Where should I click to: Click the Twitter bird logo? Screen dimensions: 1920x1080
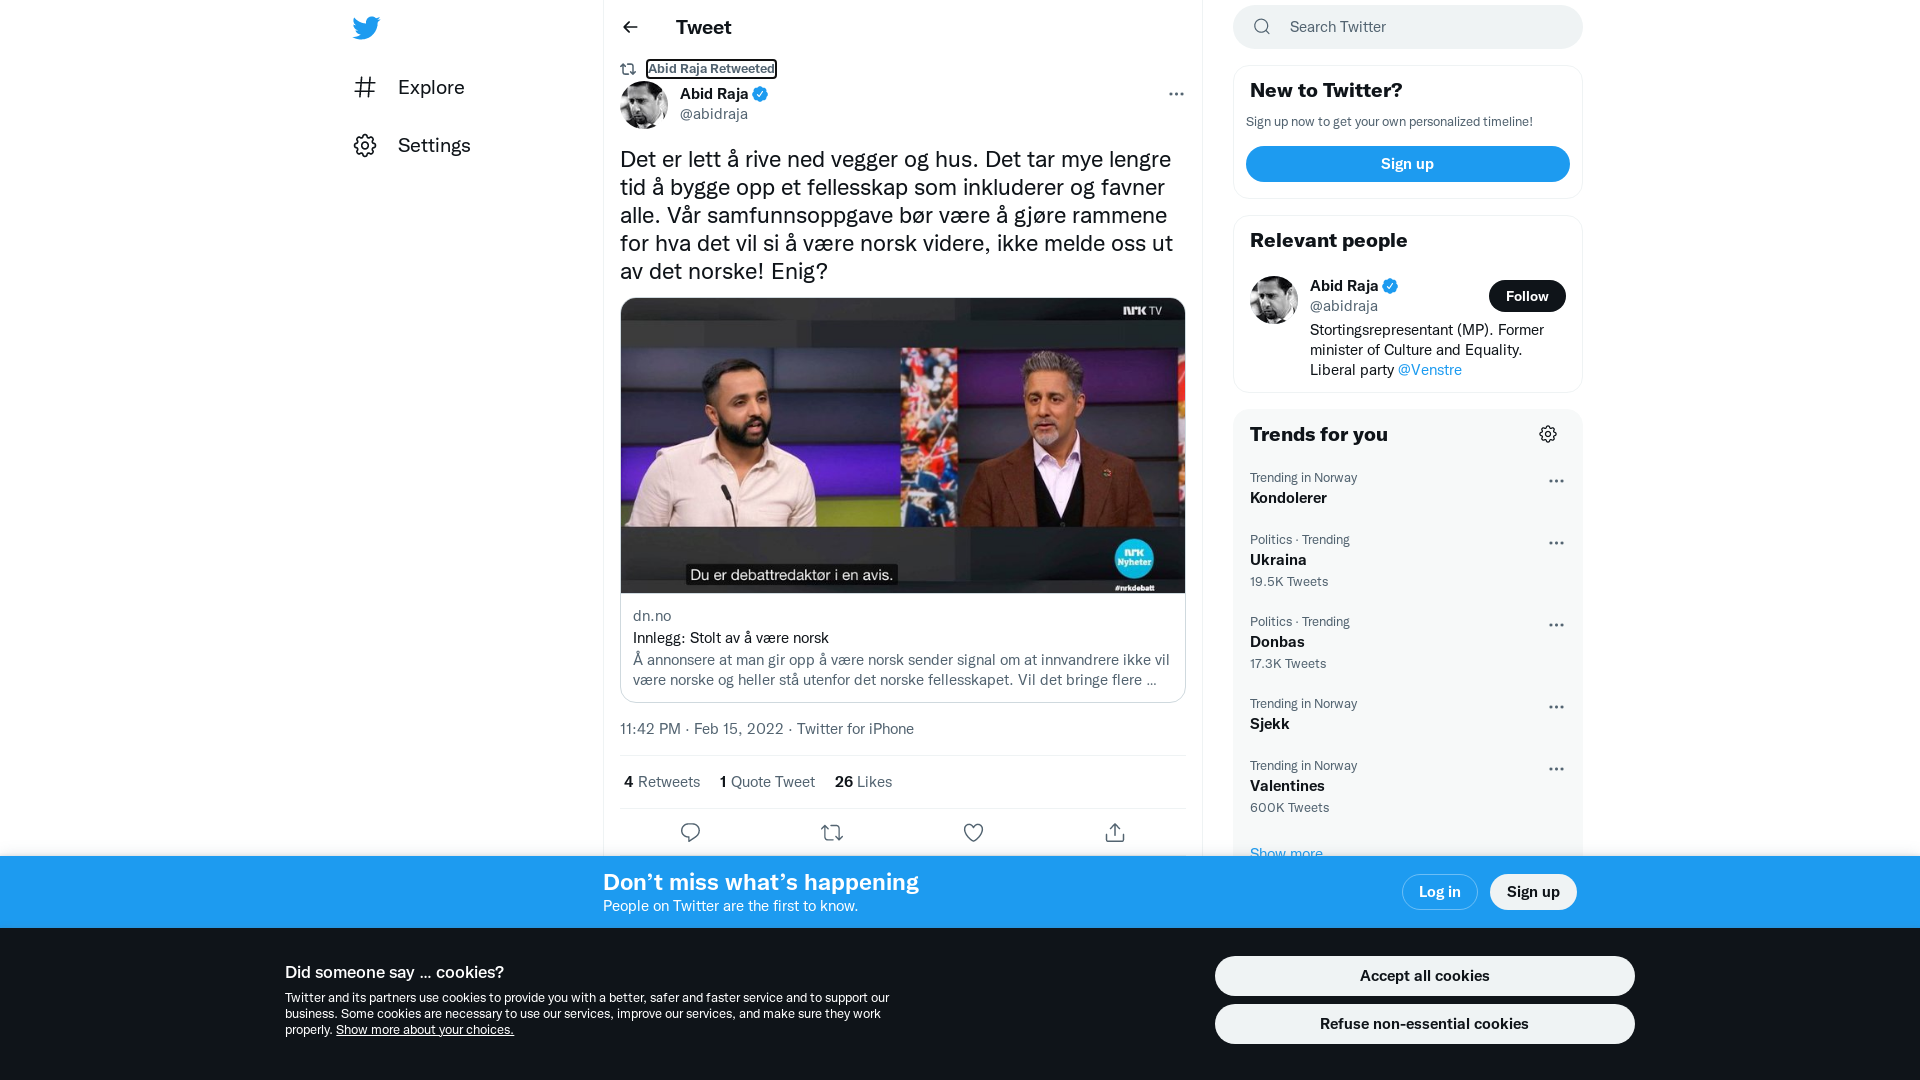(x=366, y=28)
